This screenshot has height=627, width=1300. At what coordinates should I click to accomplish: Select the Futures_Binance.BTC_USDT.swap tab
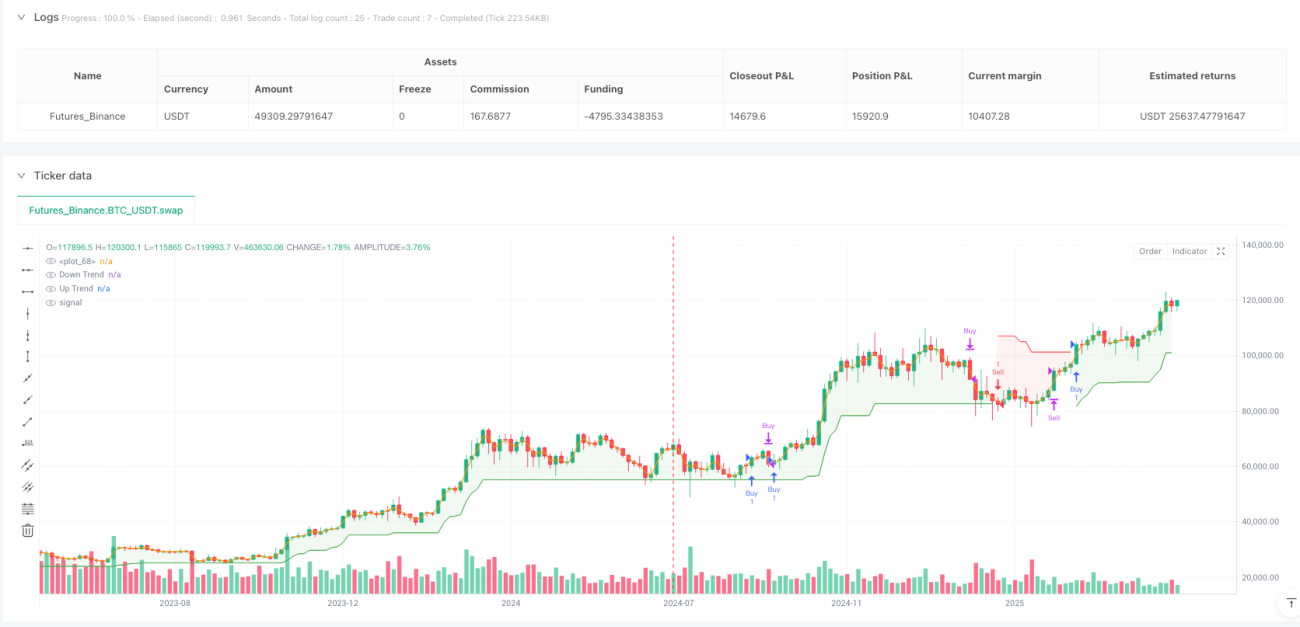(107, 210)
